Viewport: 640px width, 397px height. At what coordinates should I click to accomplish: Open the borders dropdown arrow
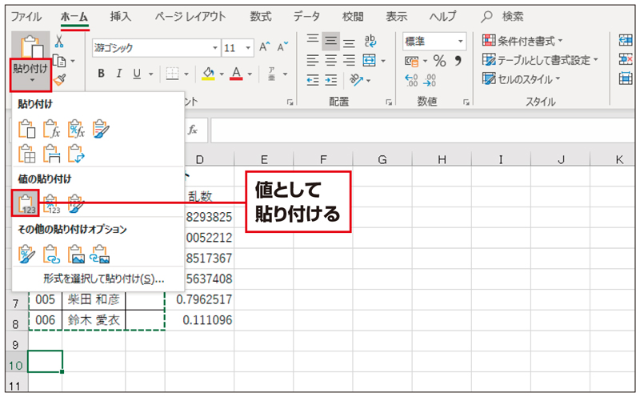click(186, 74)
